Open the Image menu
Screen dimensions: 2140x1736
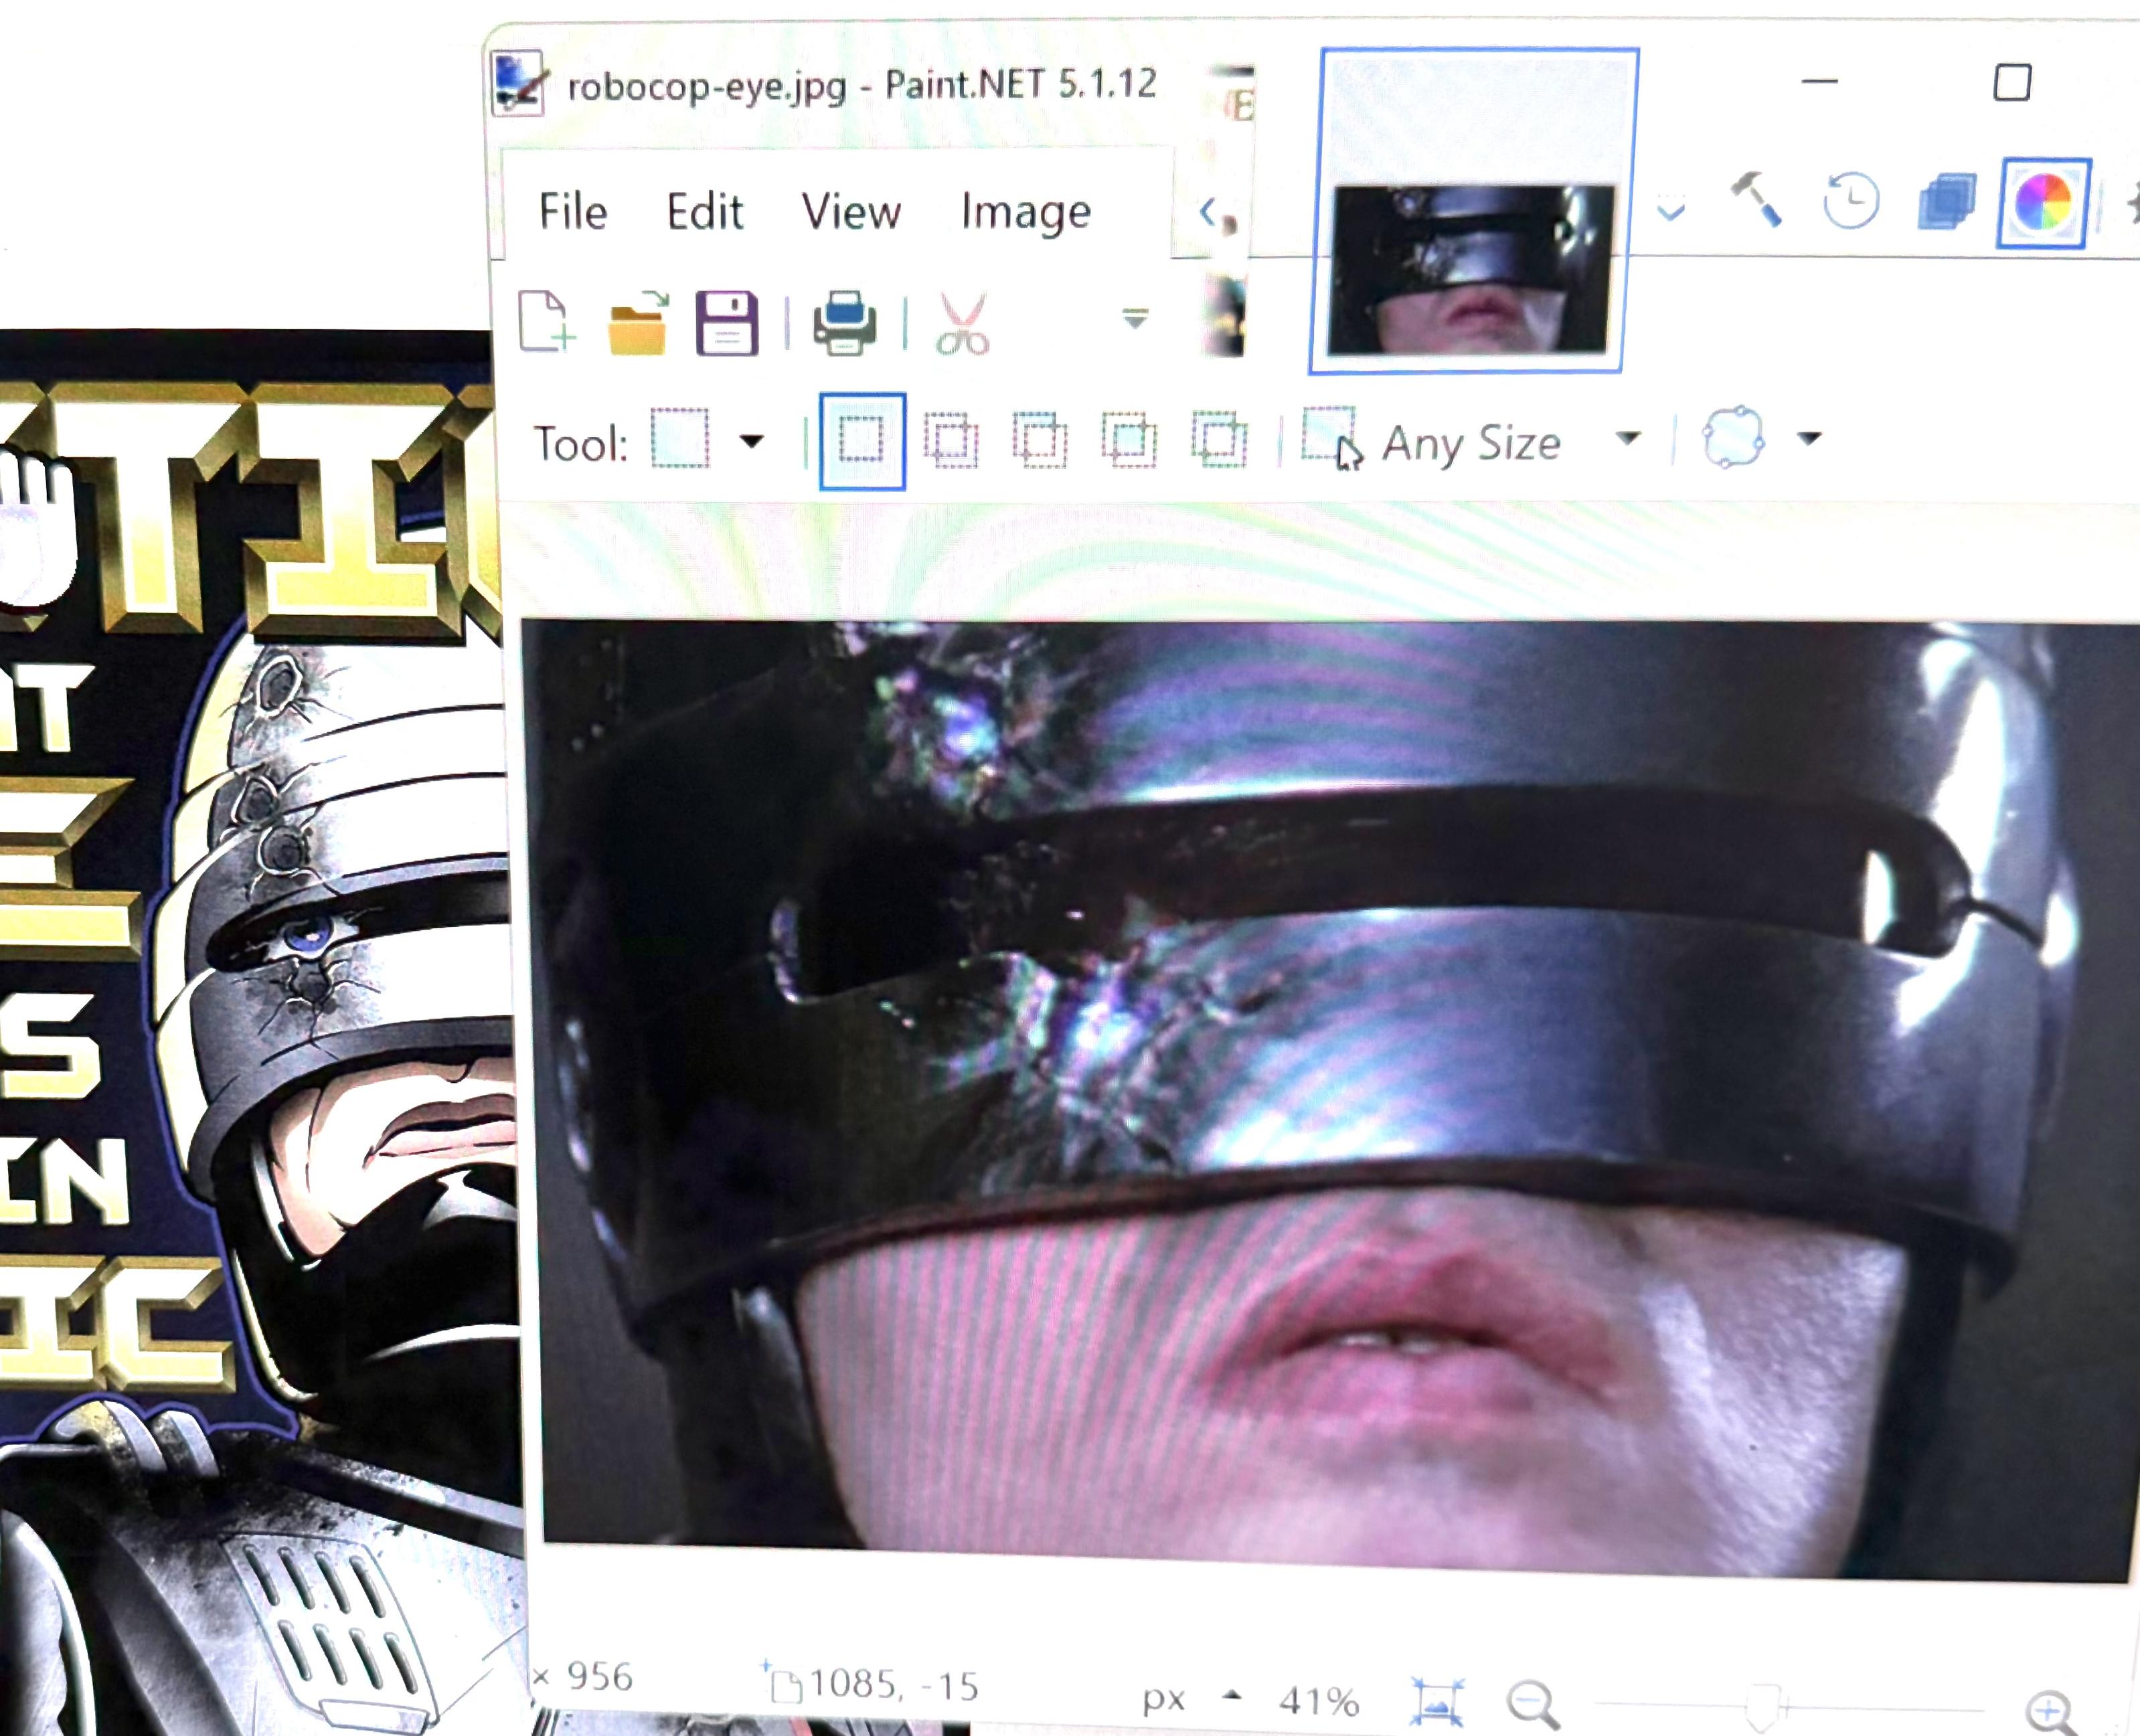pyautogui.click(x=1025, y=212)
